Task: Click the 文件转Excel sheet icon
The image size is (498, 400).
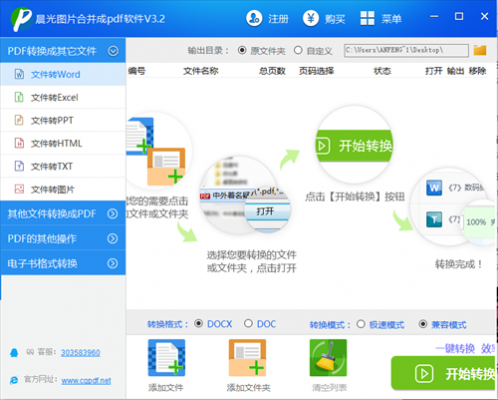Action: point(19,97)
